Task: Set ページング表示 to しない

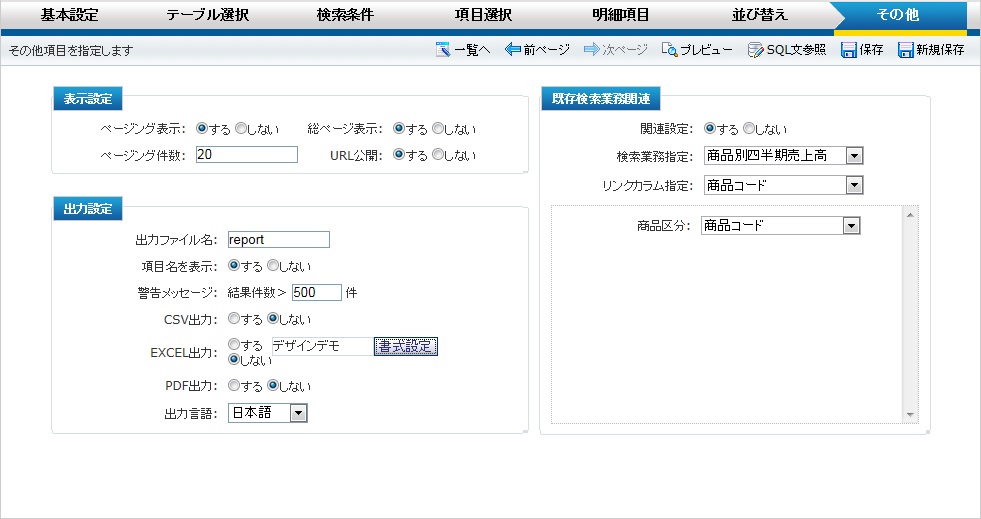Action: pyautogui.click(x=240, y=128)
